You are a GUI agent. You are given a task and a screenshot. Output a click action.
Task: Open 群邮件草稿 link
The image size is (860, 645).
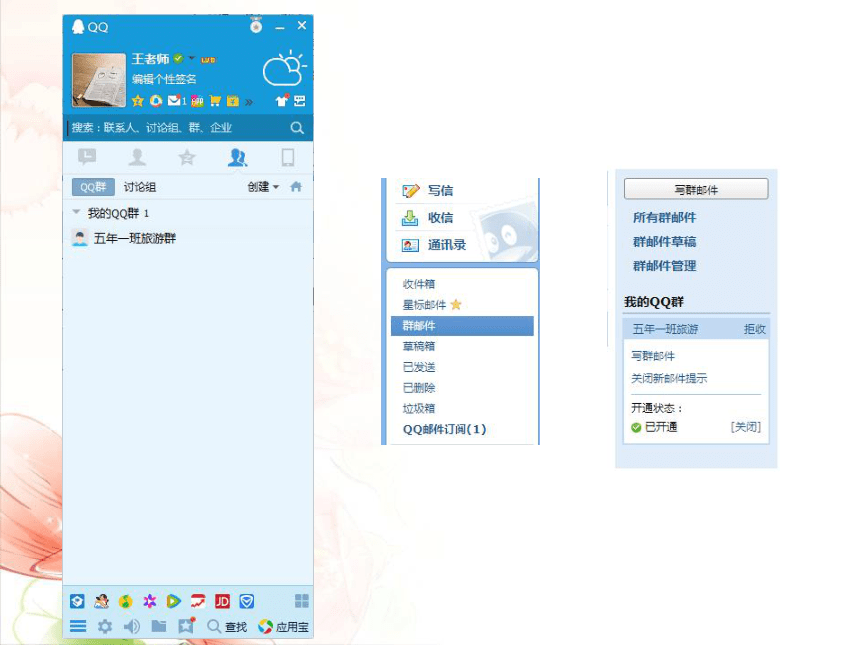[x=664, y=242]
